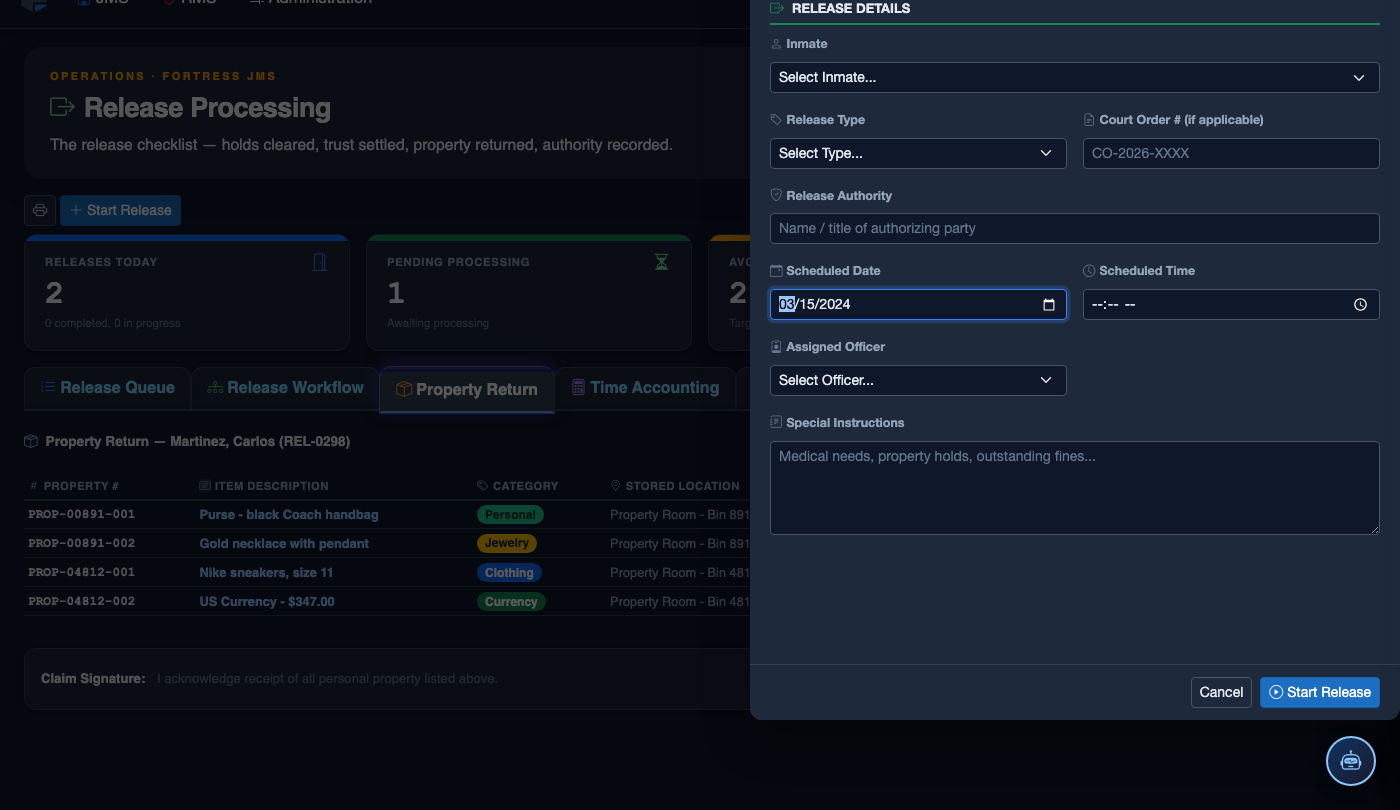1400x810 pixels.
Task: Open the clock picker in Scheduled Time
Action: coord(1360,305)
